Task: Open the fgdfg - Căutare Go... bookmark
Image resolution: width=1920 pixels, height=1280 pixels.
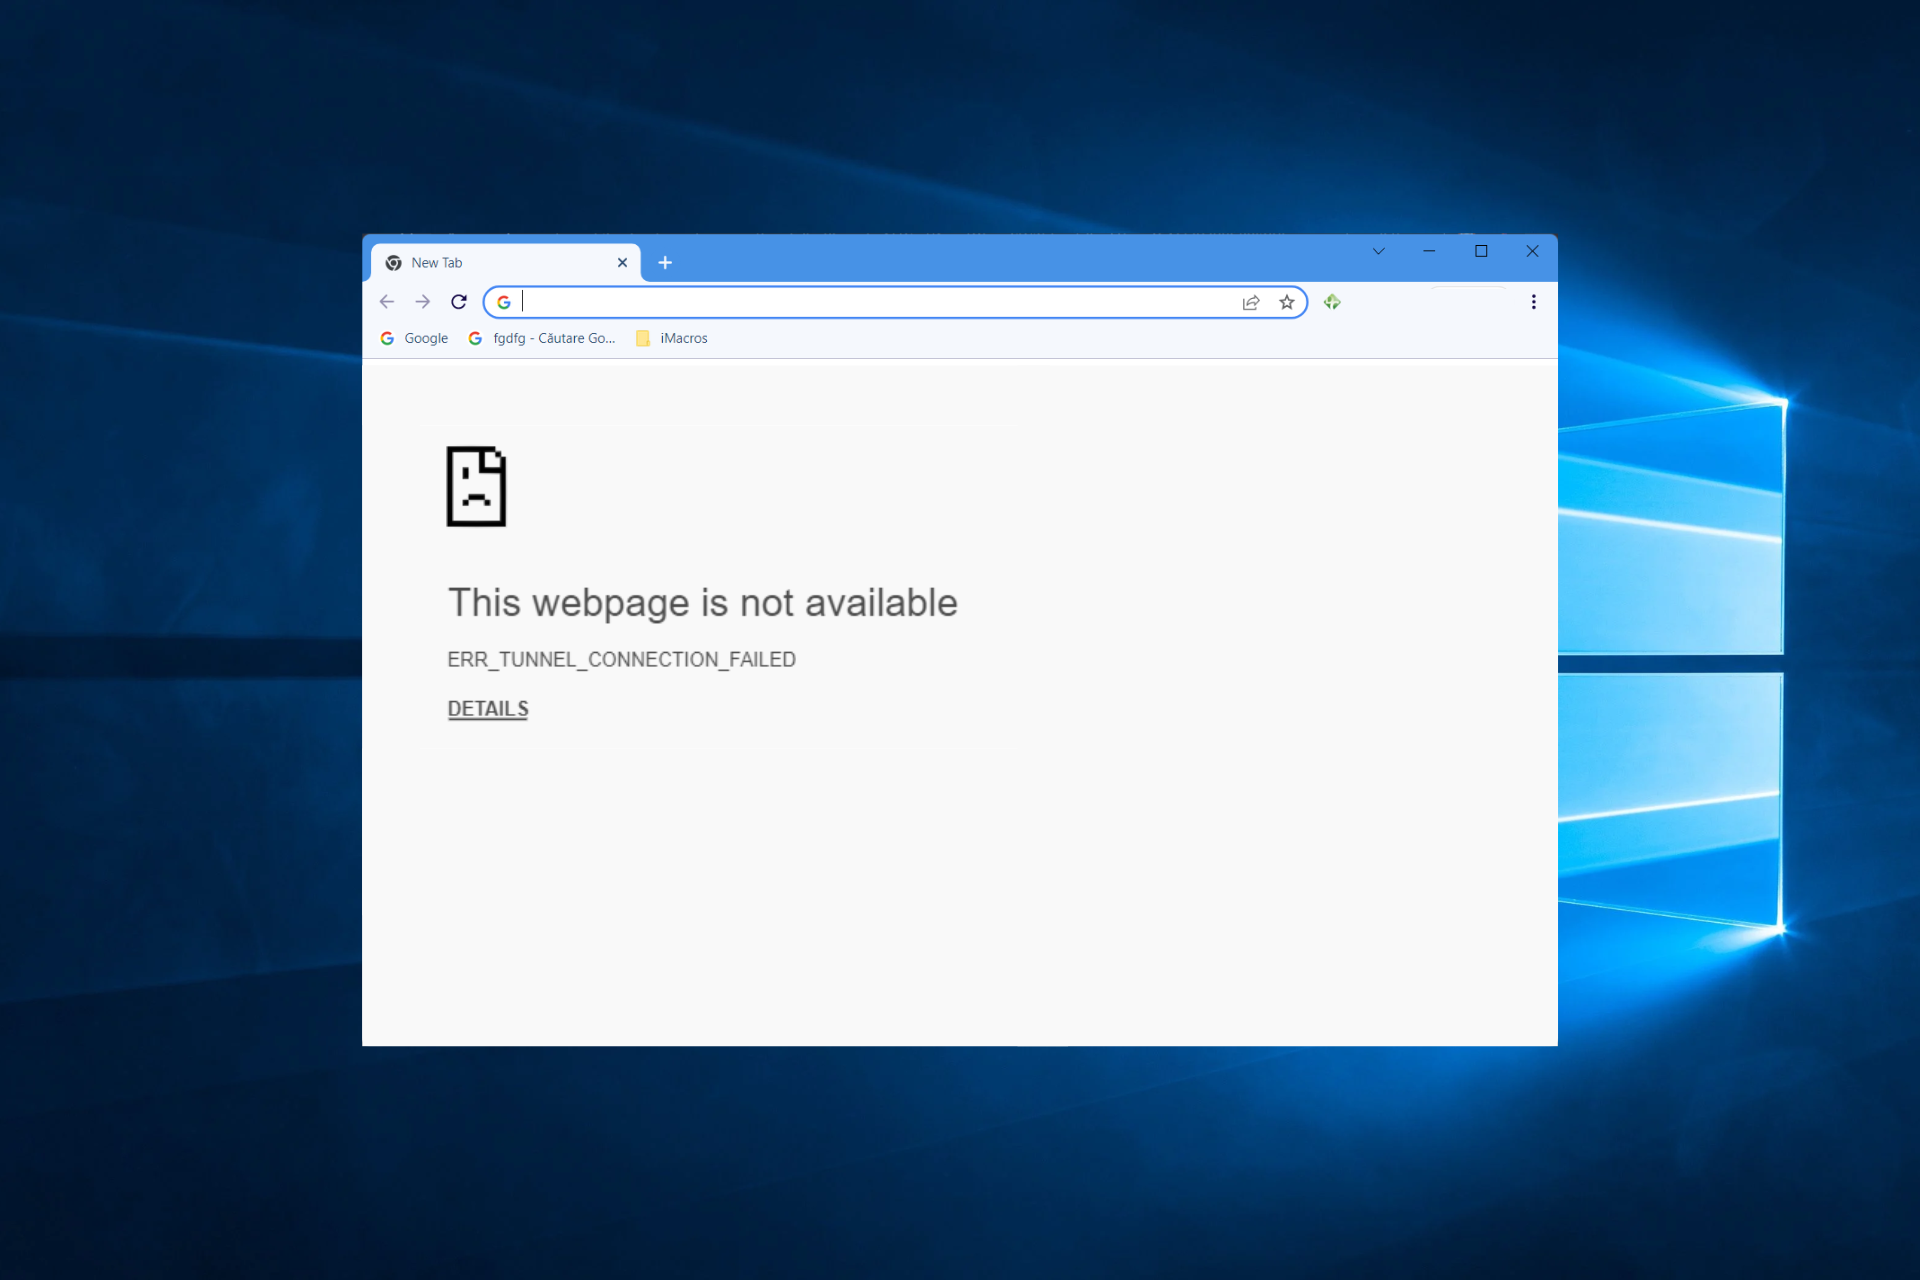Action: [x=542, y=338]
